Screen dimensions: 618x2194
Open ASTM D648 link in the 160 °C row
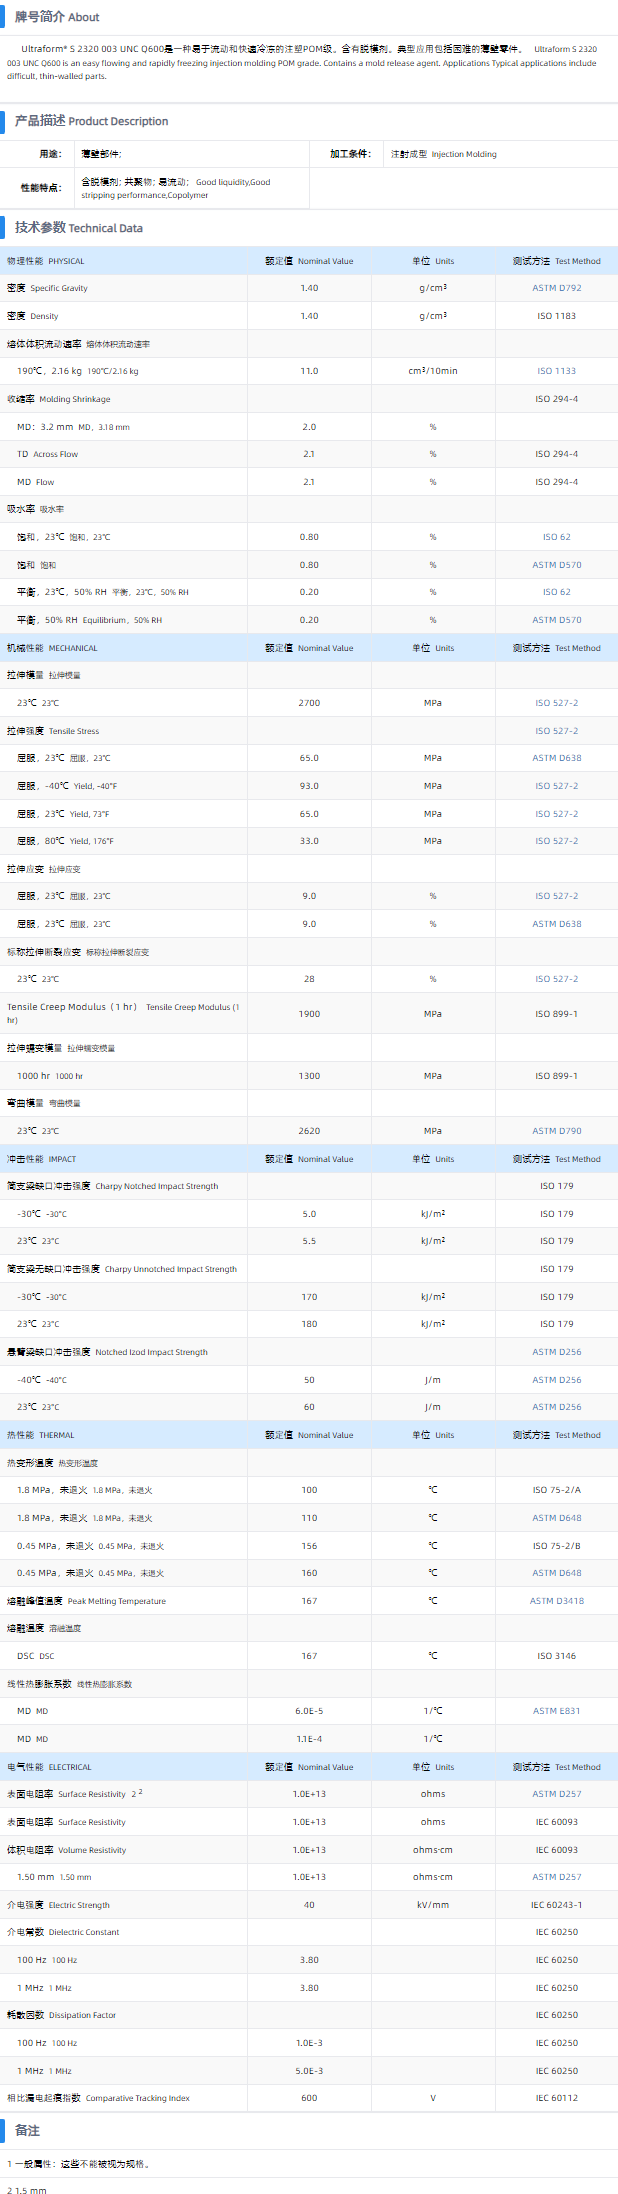coord(556,1573)
